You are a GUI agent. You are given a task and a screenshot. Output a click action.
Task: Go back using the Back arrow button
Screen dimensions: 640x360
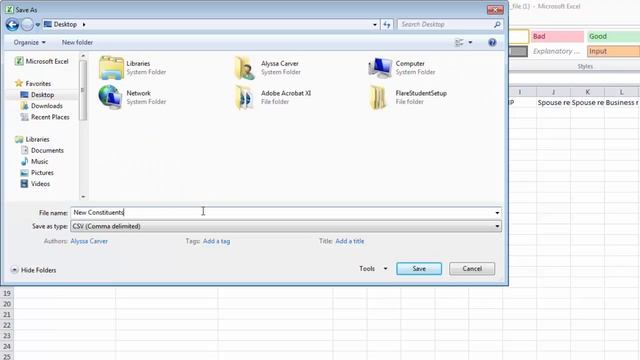pyautogui.click(x=12, y=24)
